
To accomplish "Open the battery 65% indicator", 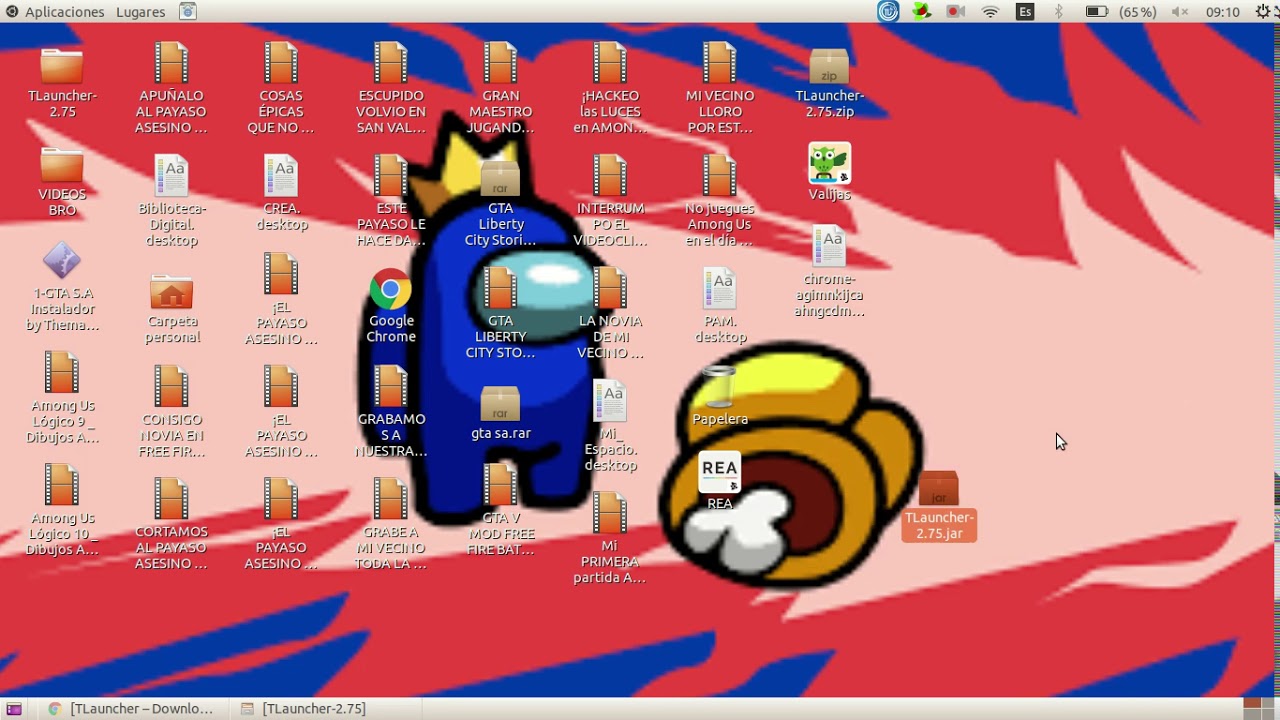I will pos(1121,12).
